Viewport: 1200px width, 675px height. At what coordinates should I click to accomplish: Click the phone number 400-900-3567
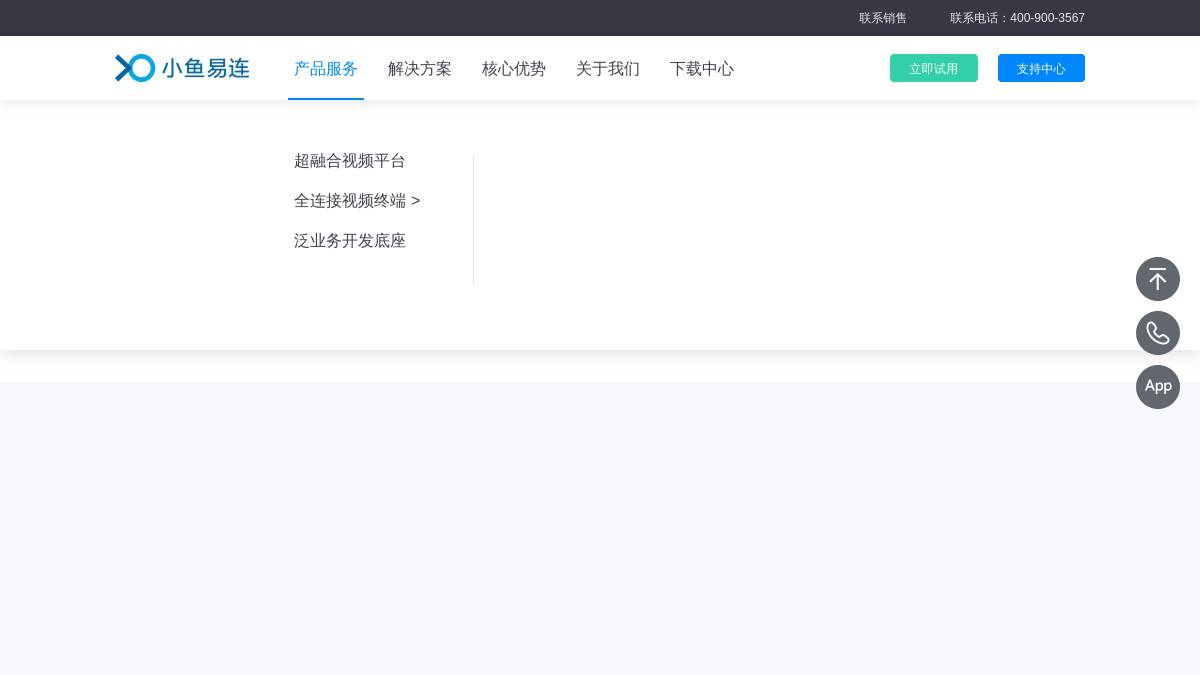point(1047,18)
